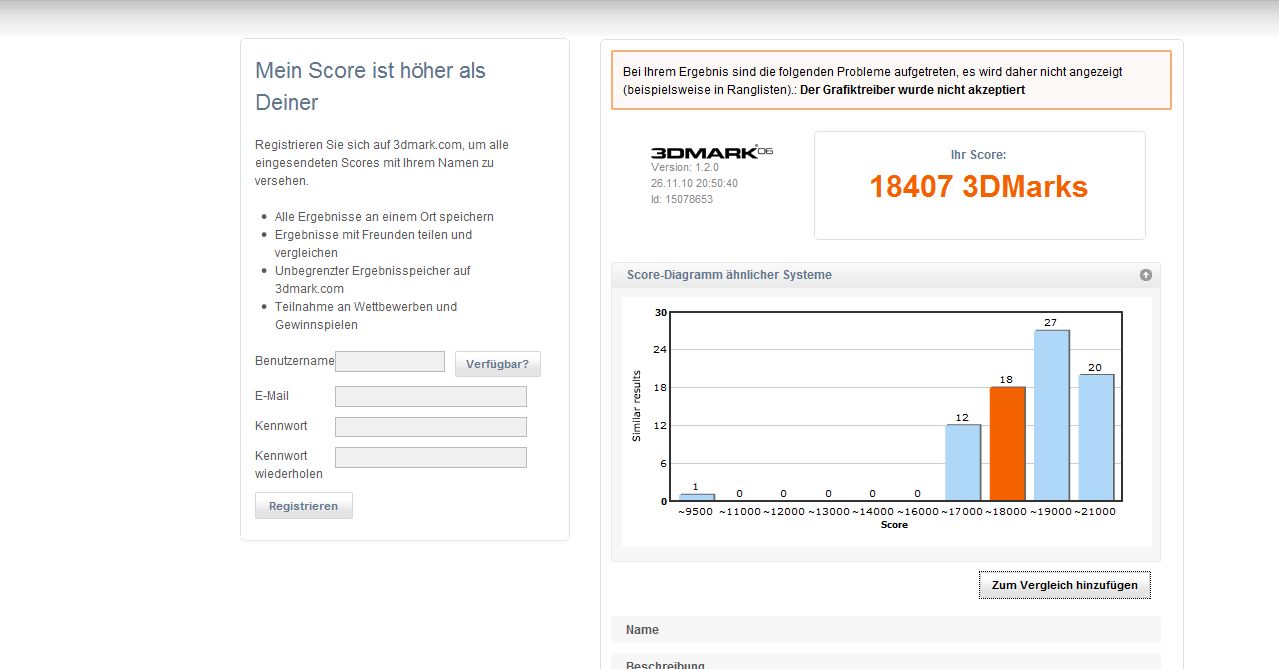Image resolution: width=1279 pixels, height=669 pixels.
Task: Click the Kennwort wiederholen label
Action: tap(289, 465)
